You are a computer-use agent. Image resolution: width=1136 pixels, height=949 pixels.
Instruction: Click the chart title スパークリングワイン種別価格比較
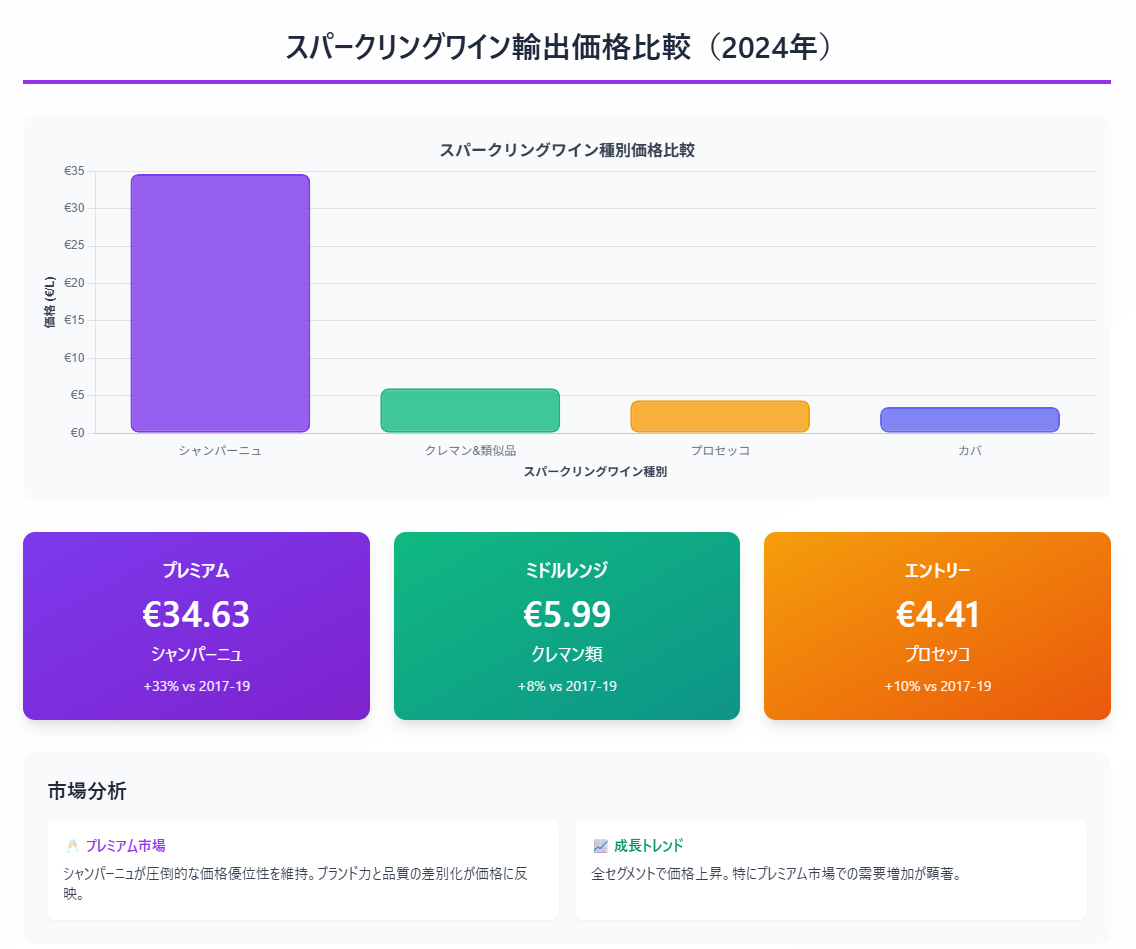point(567,151)
